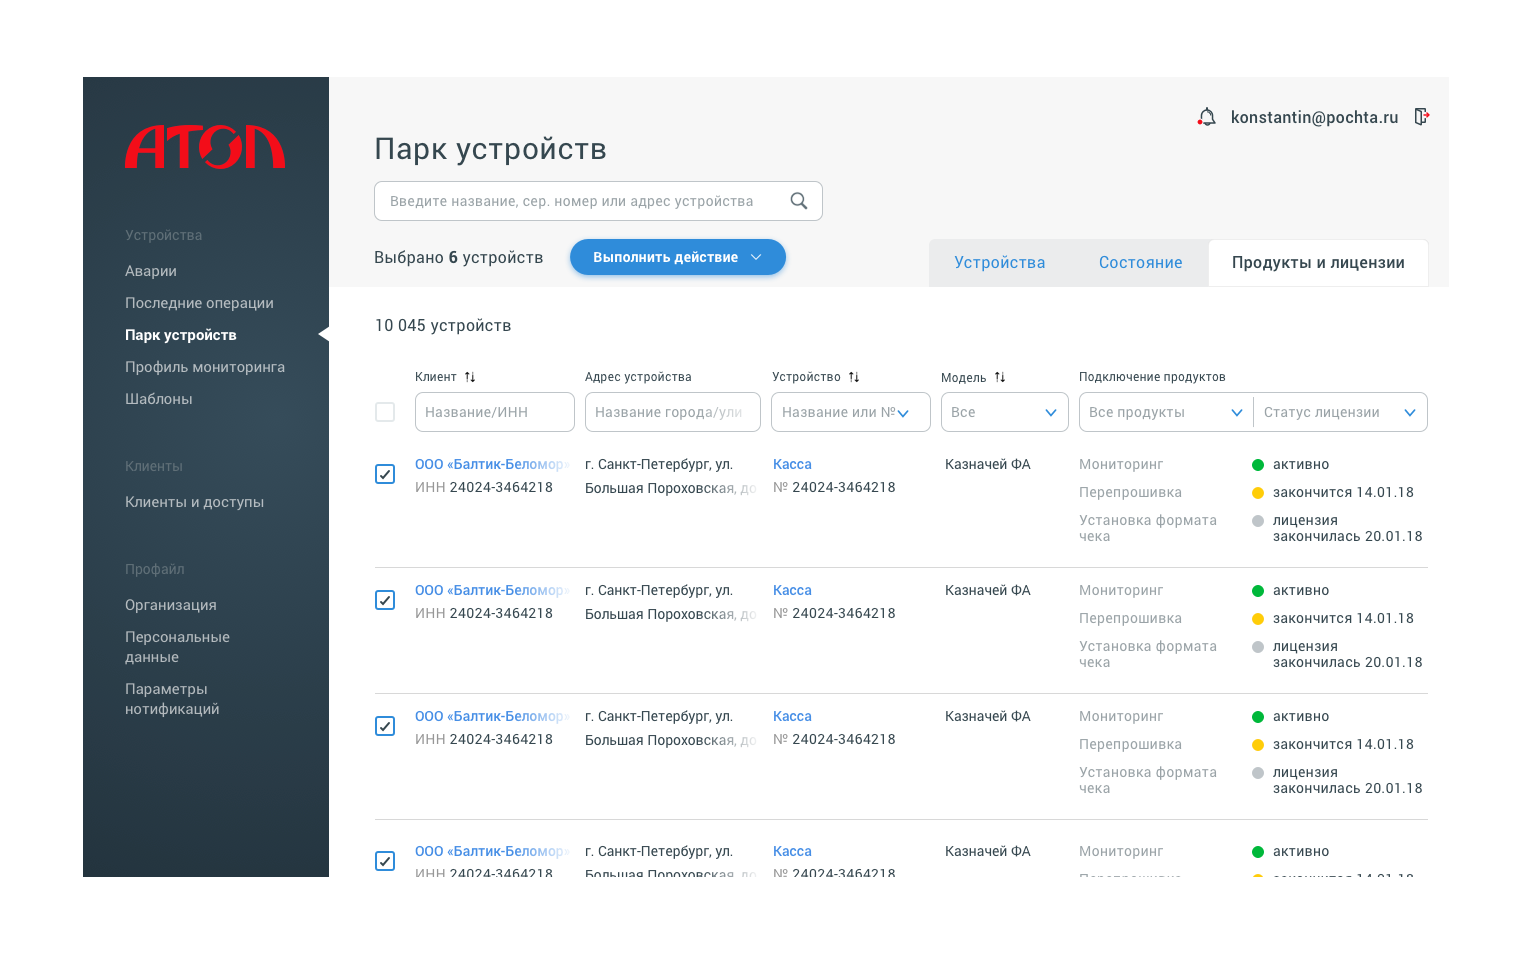Click the search magnifier icon
This screenshot has height=953, width=1531.
[798, 201]
